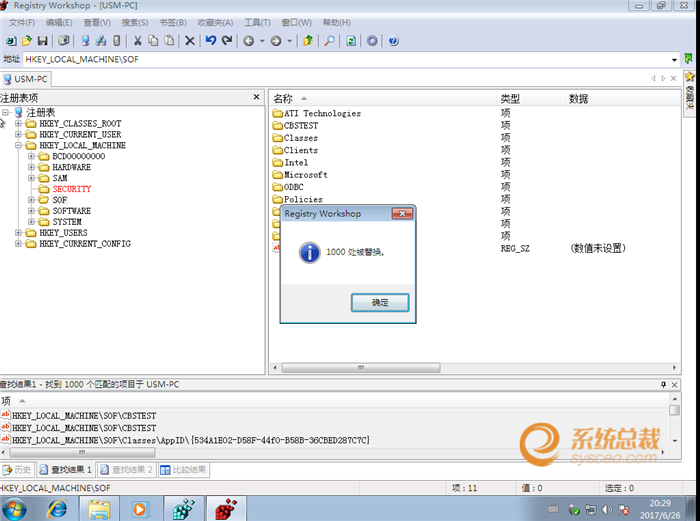The height and width of the screenshot is (521, 700).
Task: Expand the HARDWARE tree node
Action: pyautogui.click(x=31, y=167)
